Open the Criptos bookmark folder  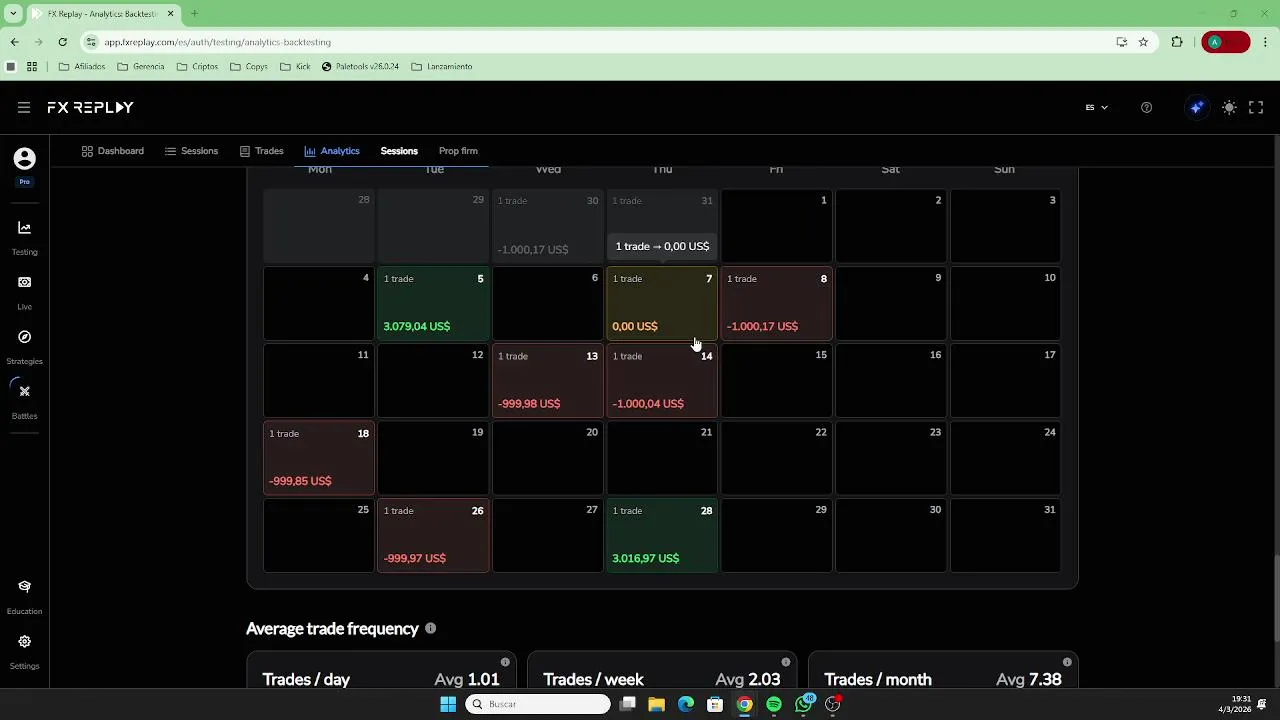point(197,67)
